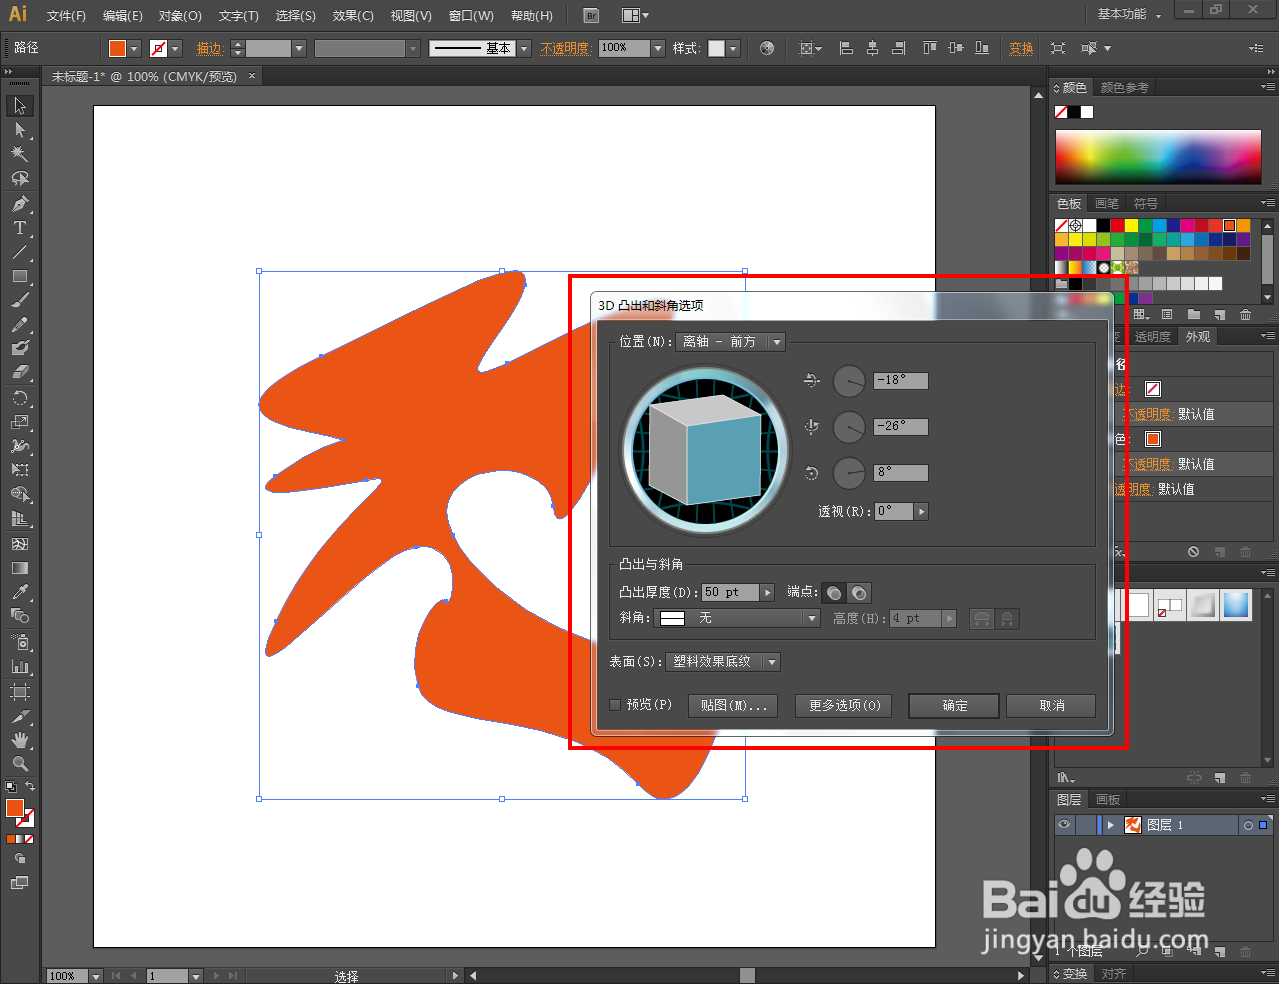Click the Y-axis rotation angle field
Viewport: 1279px width, 984px height.
click(900, 426)
